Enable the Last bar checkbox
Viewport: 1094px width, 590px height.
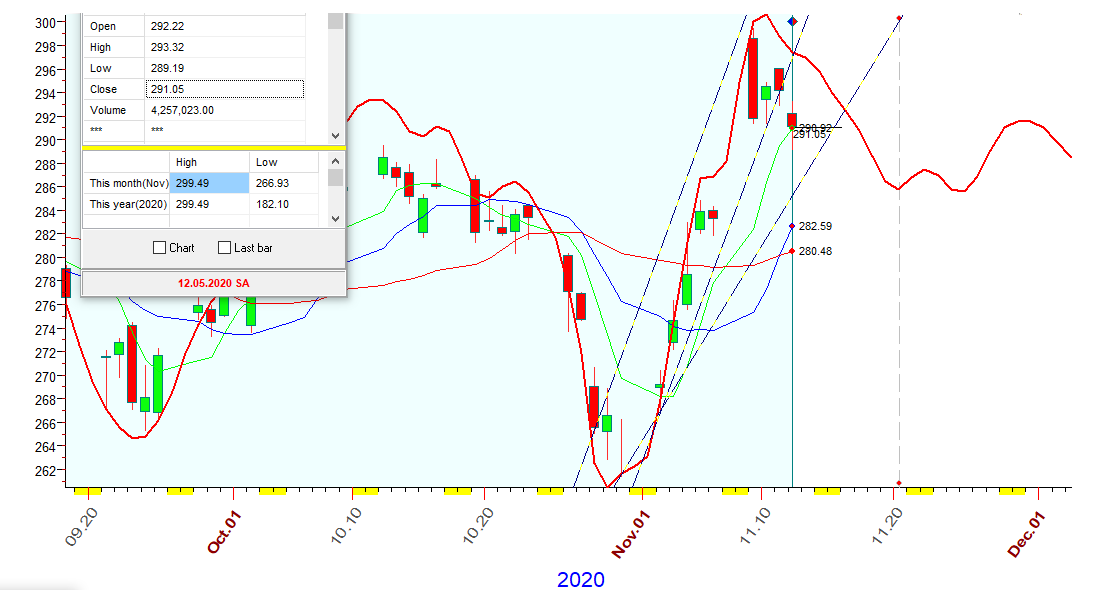click(224, 248)
